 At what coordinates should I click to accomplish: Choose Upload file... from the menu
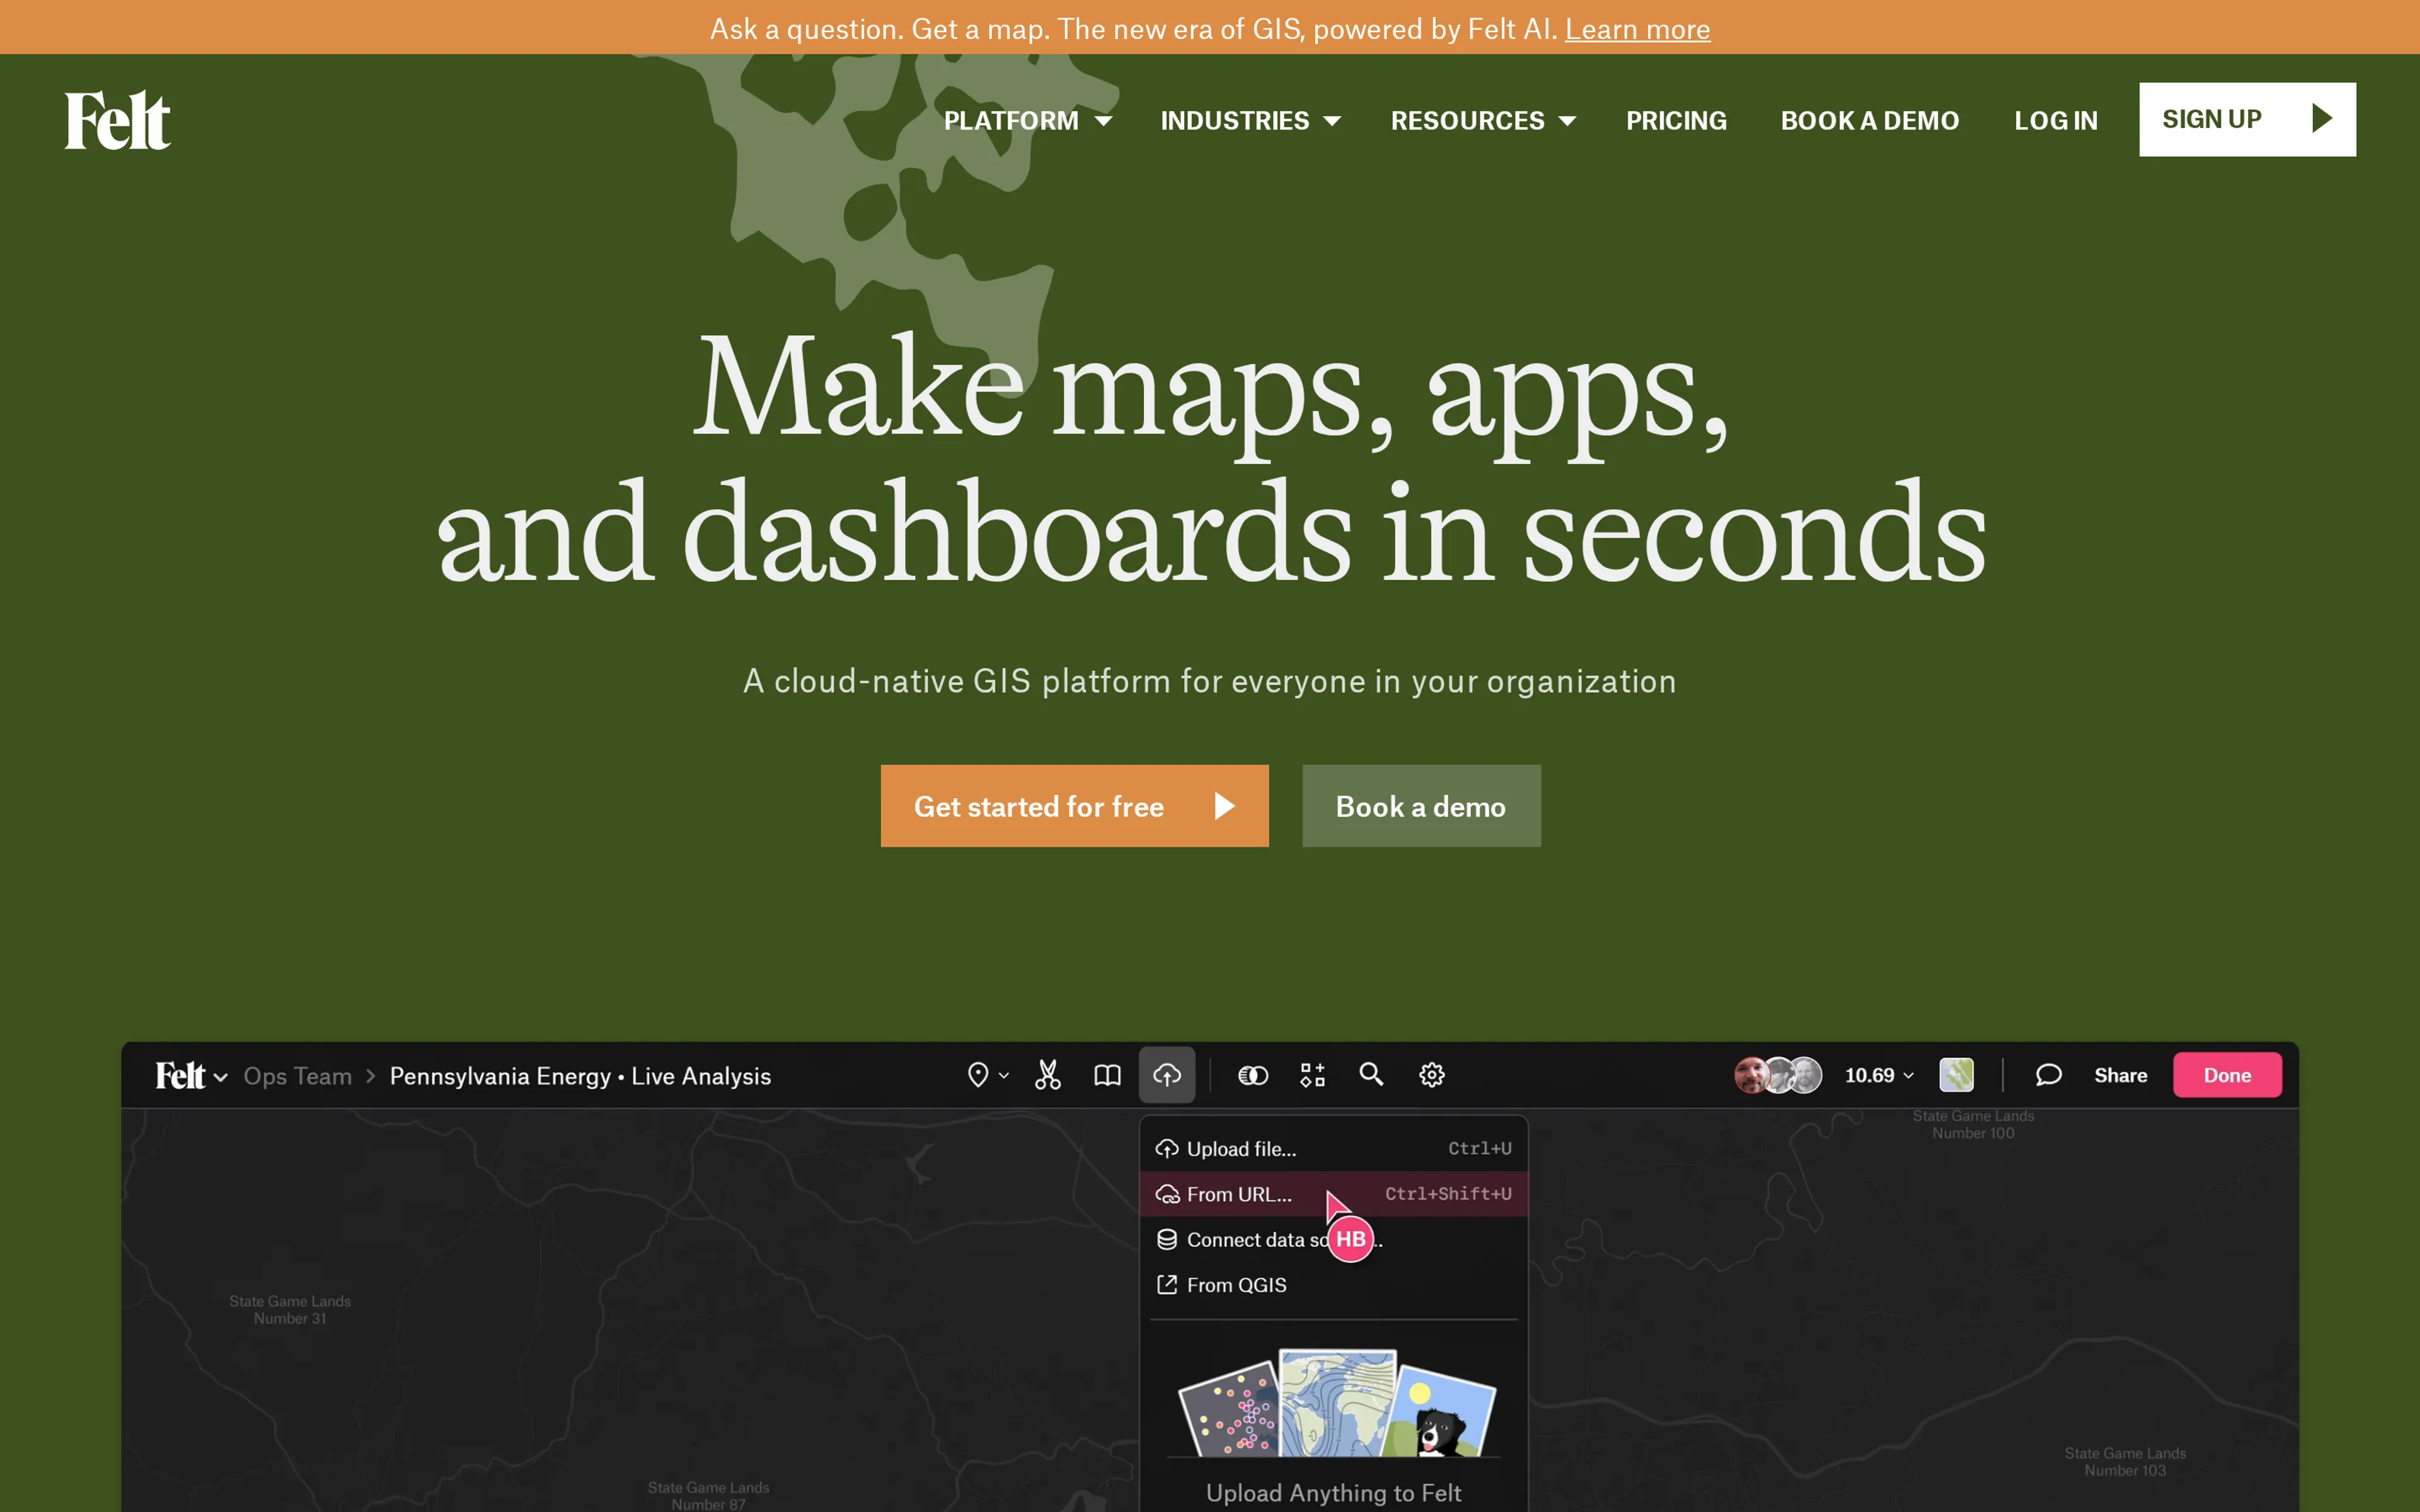(x=1333, y=1149)
